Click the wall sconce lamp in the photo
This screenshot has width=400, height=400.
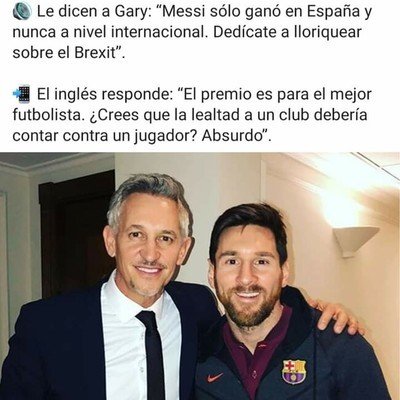coord(356,239)
